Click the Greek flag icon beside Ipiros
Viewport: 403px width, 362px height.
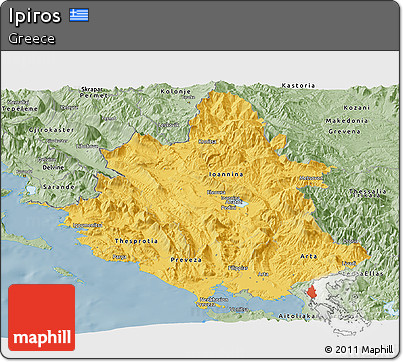tap(79, 15)
